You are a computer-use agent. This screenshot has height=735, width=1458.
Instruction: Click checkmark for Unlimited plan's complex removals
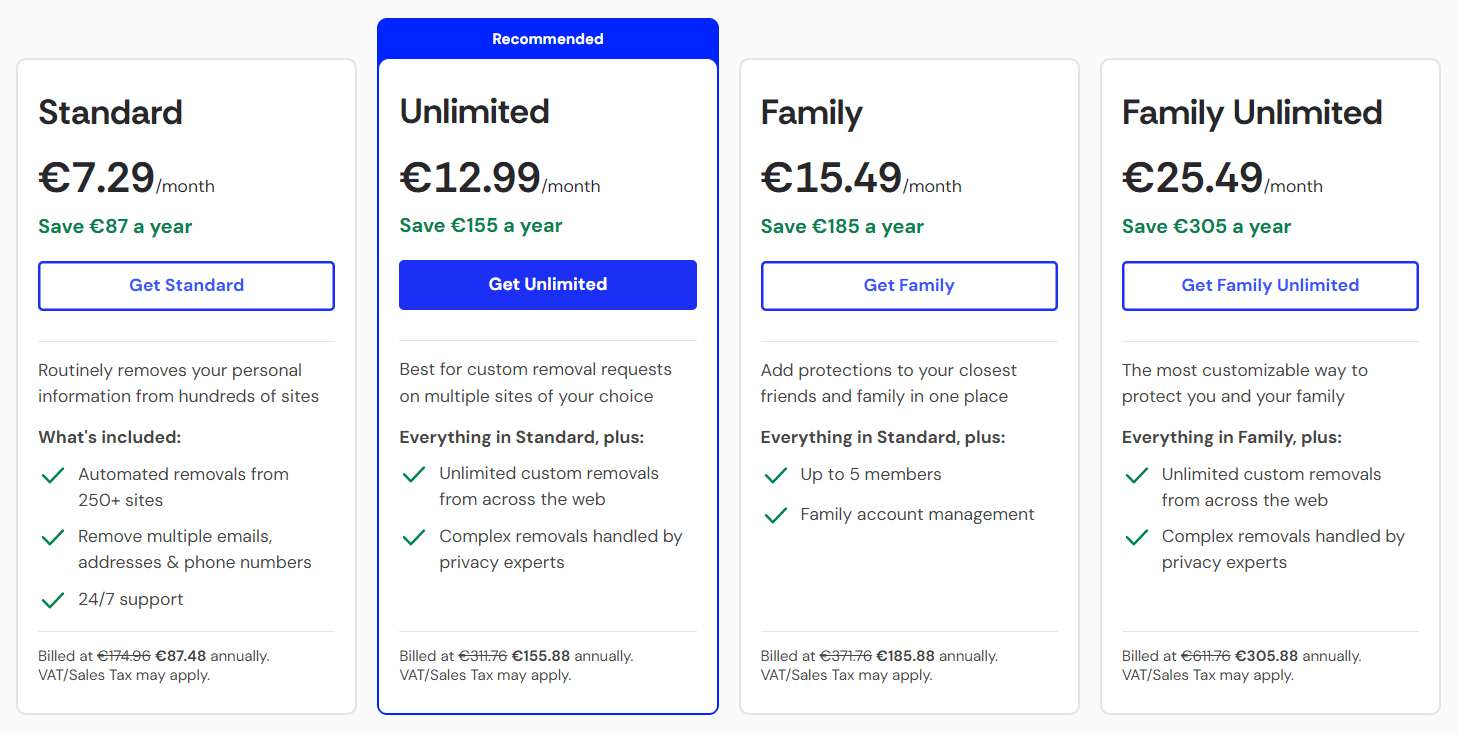click(x=414, y=537)
